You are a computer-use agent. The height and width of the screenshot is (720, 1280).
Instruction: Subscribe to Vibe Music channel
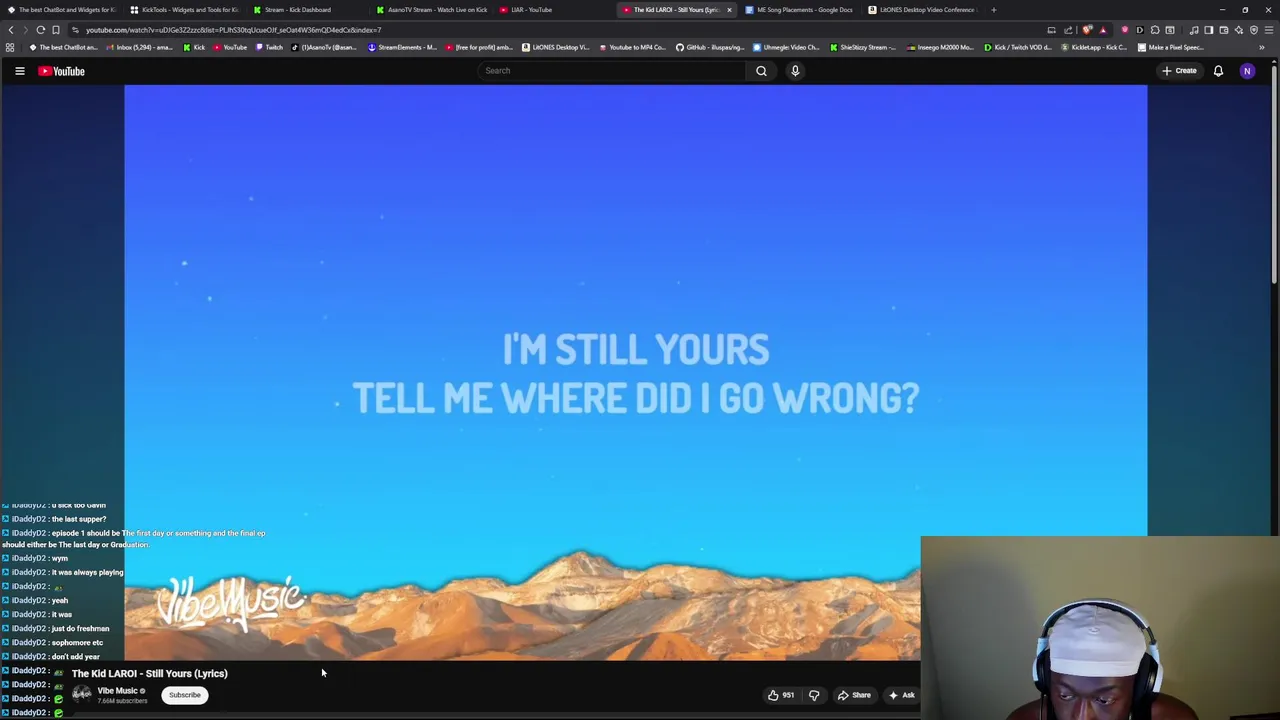click(x=184, y=695)
